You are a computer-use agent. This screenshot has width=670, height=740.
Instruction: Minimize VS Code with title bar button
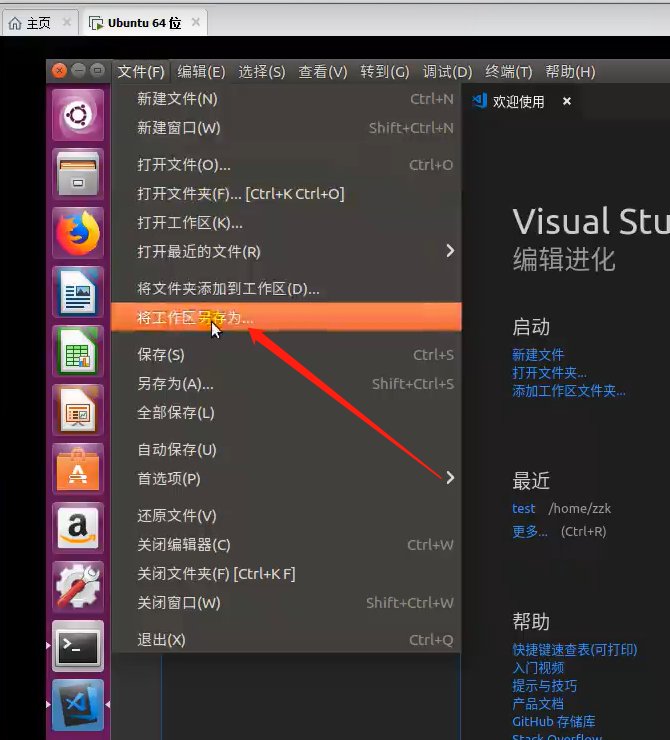(78, 71)
